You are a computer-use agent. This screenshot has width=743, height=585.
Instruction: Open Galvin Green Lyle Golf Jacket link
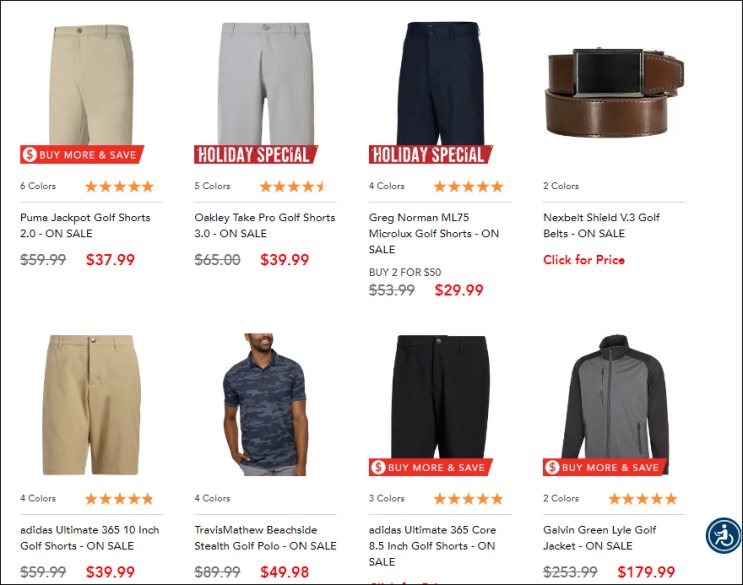[x=599, y=538]
